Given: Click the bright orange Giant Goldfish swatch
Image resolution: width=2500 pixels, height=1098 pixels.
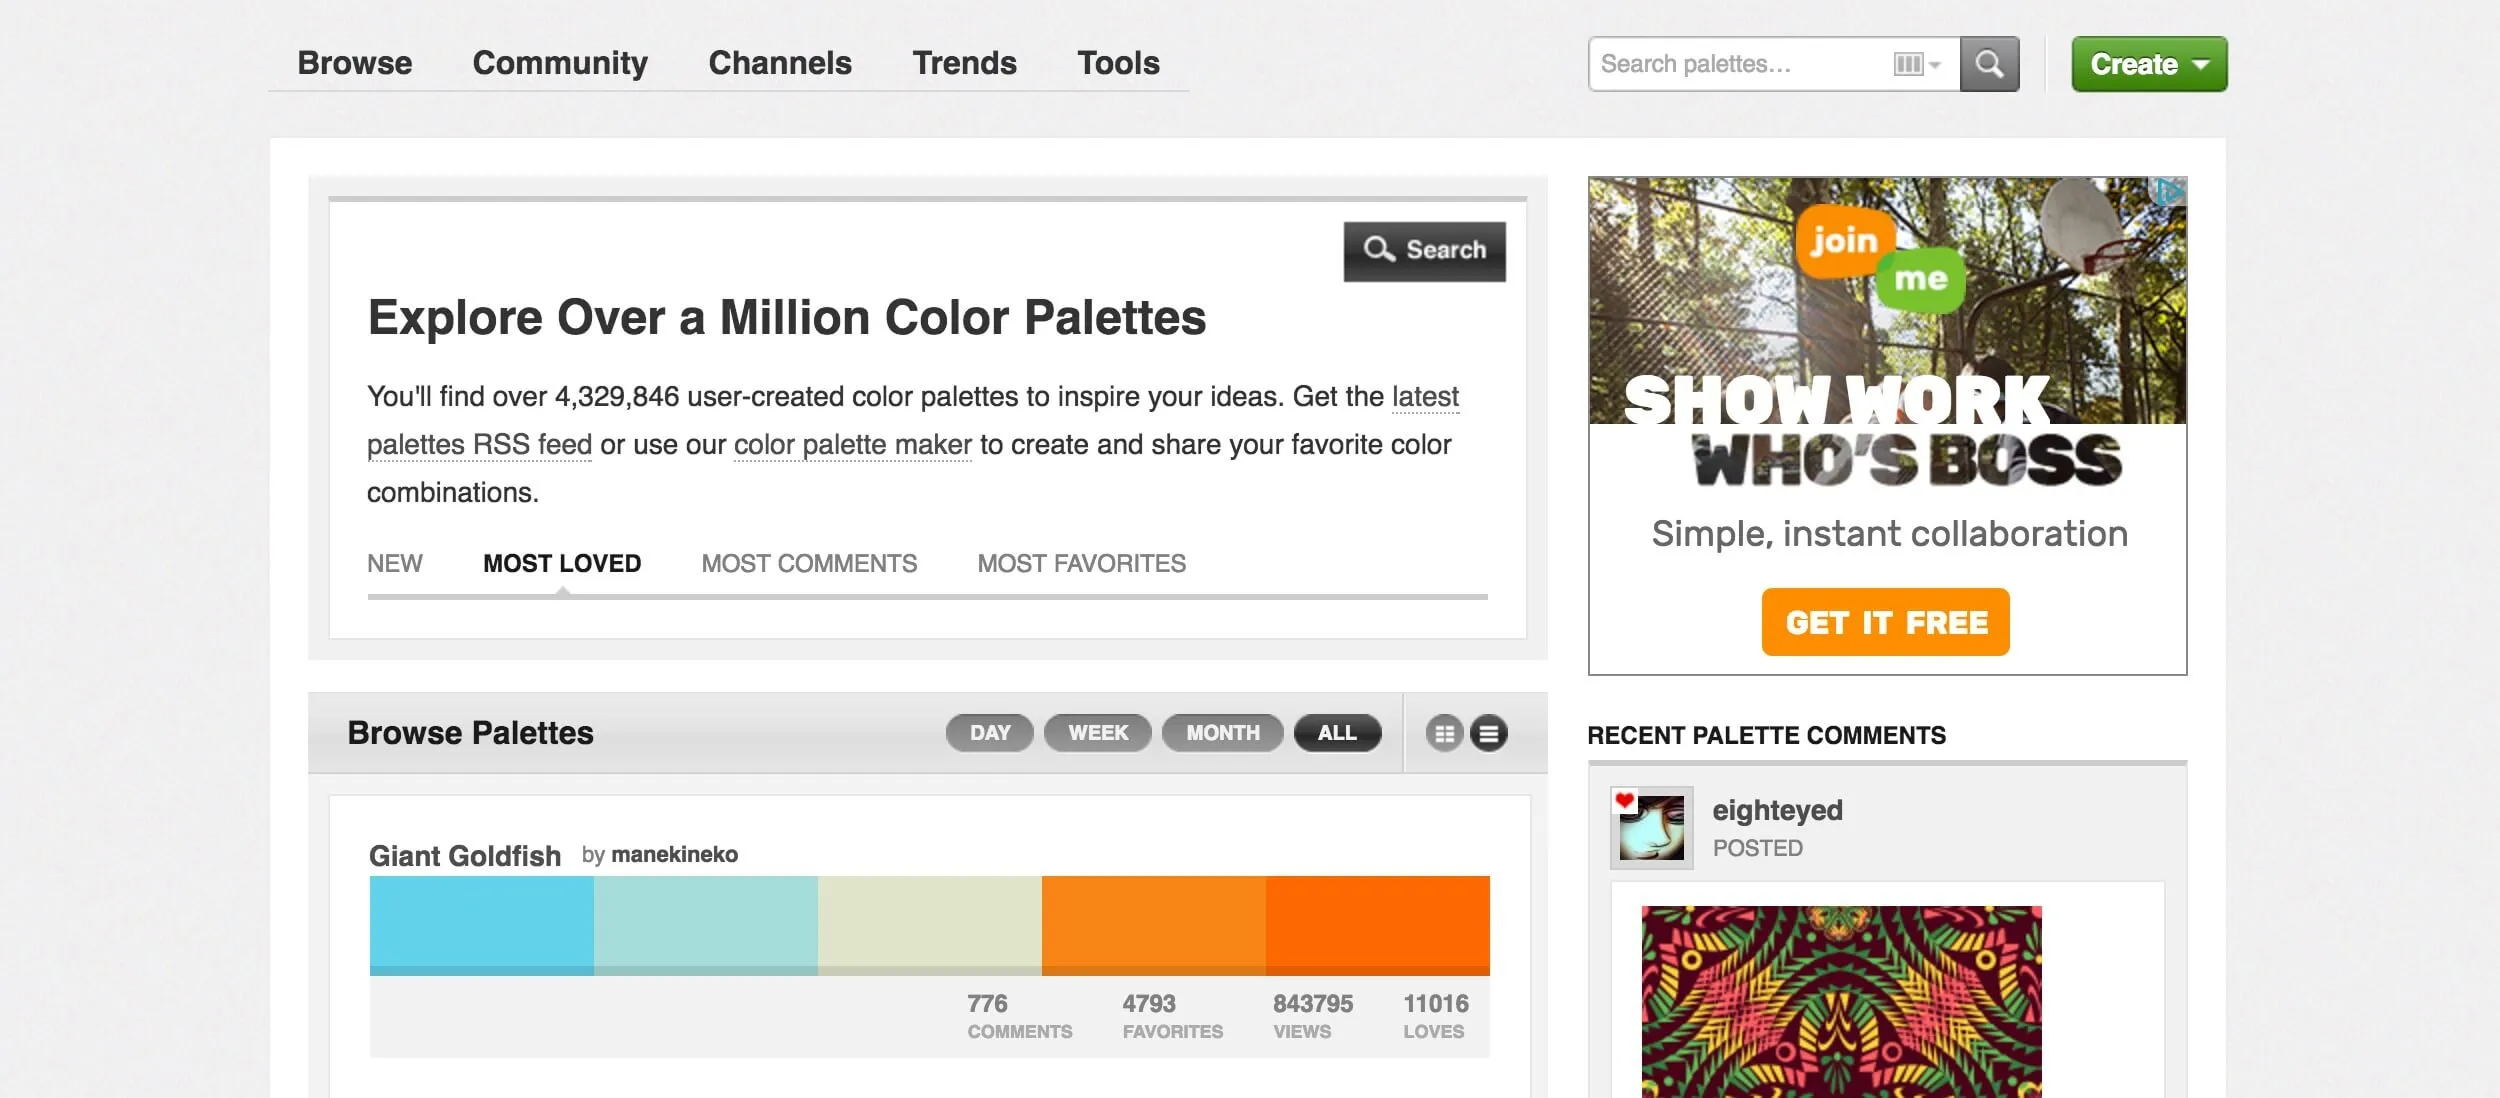Looking at the screenshot, I should (1378, 925).
